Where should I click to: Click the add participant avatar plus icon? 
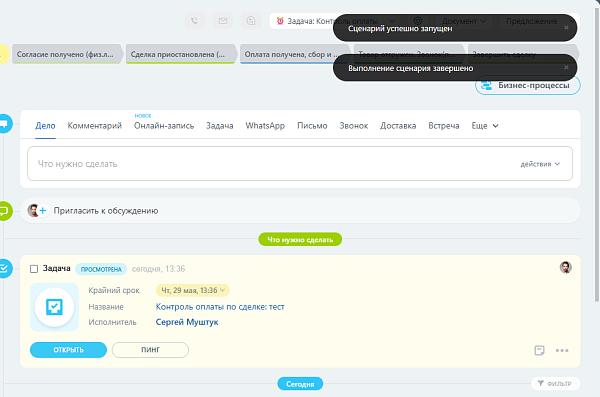[38, 211]
